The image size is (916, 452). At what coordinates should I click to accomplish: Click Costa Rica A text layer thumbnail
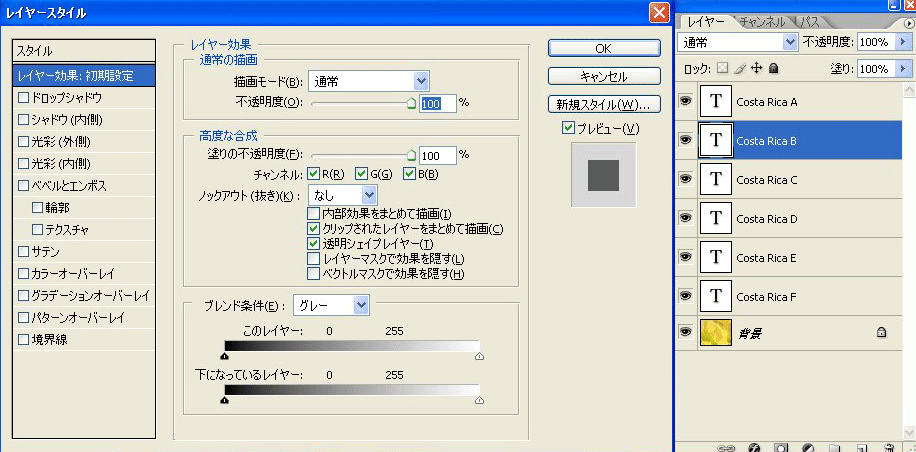point(715,102)
